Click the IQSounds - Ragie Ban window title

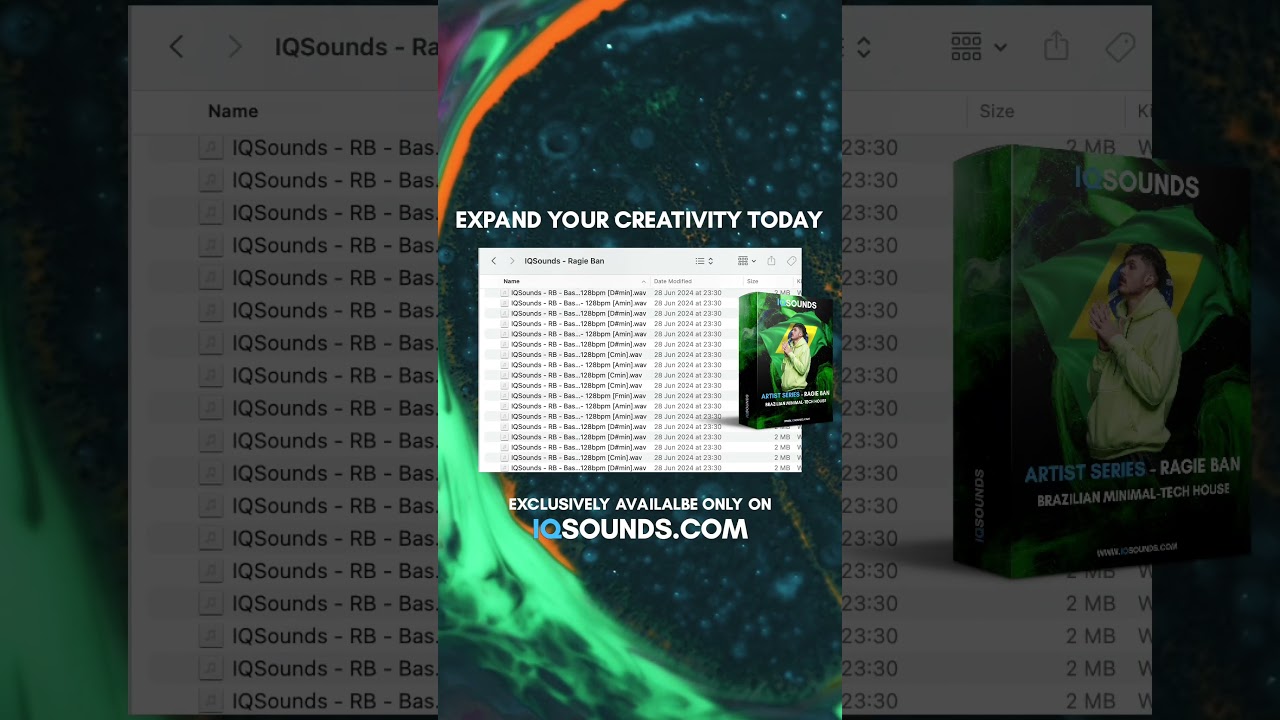[x=564, y=261]
